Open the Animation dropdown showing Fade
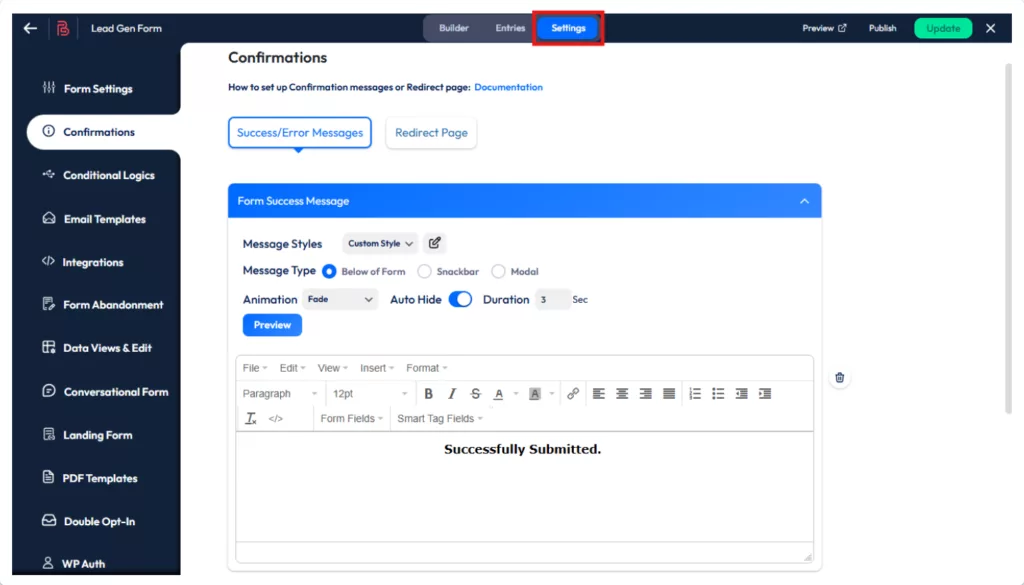Viewport: 1024px width, 585px height. pyautogui.click(x=338, y=298)
